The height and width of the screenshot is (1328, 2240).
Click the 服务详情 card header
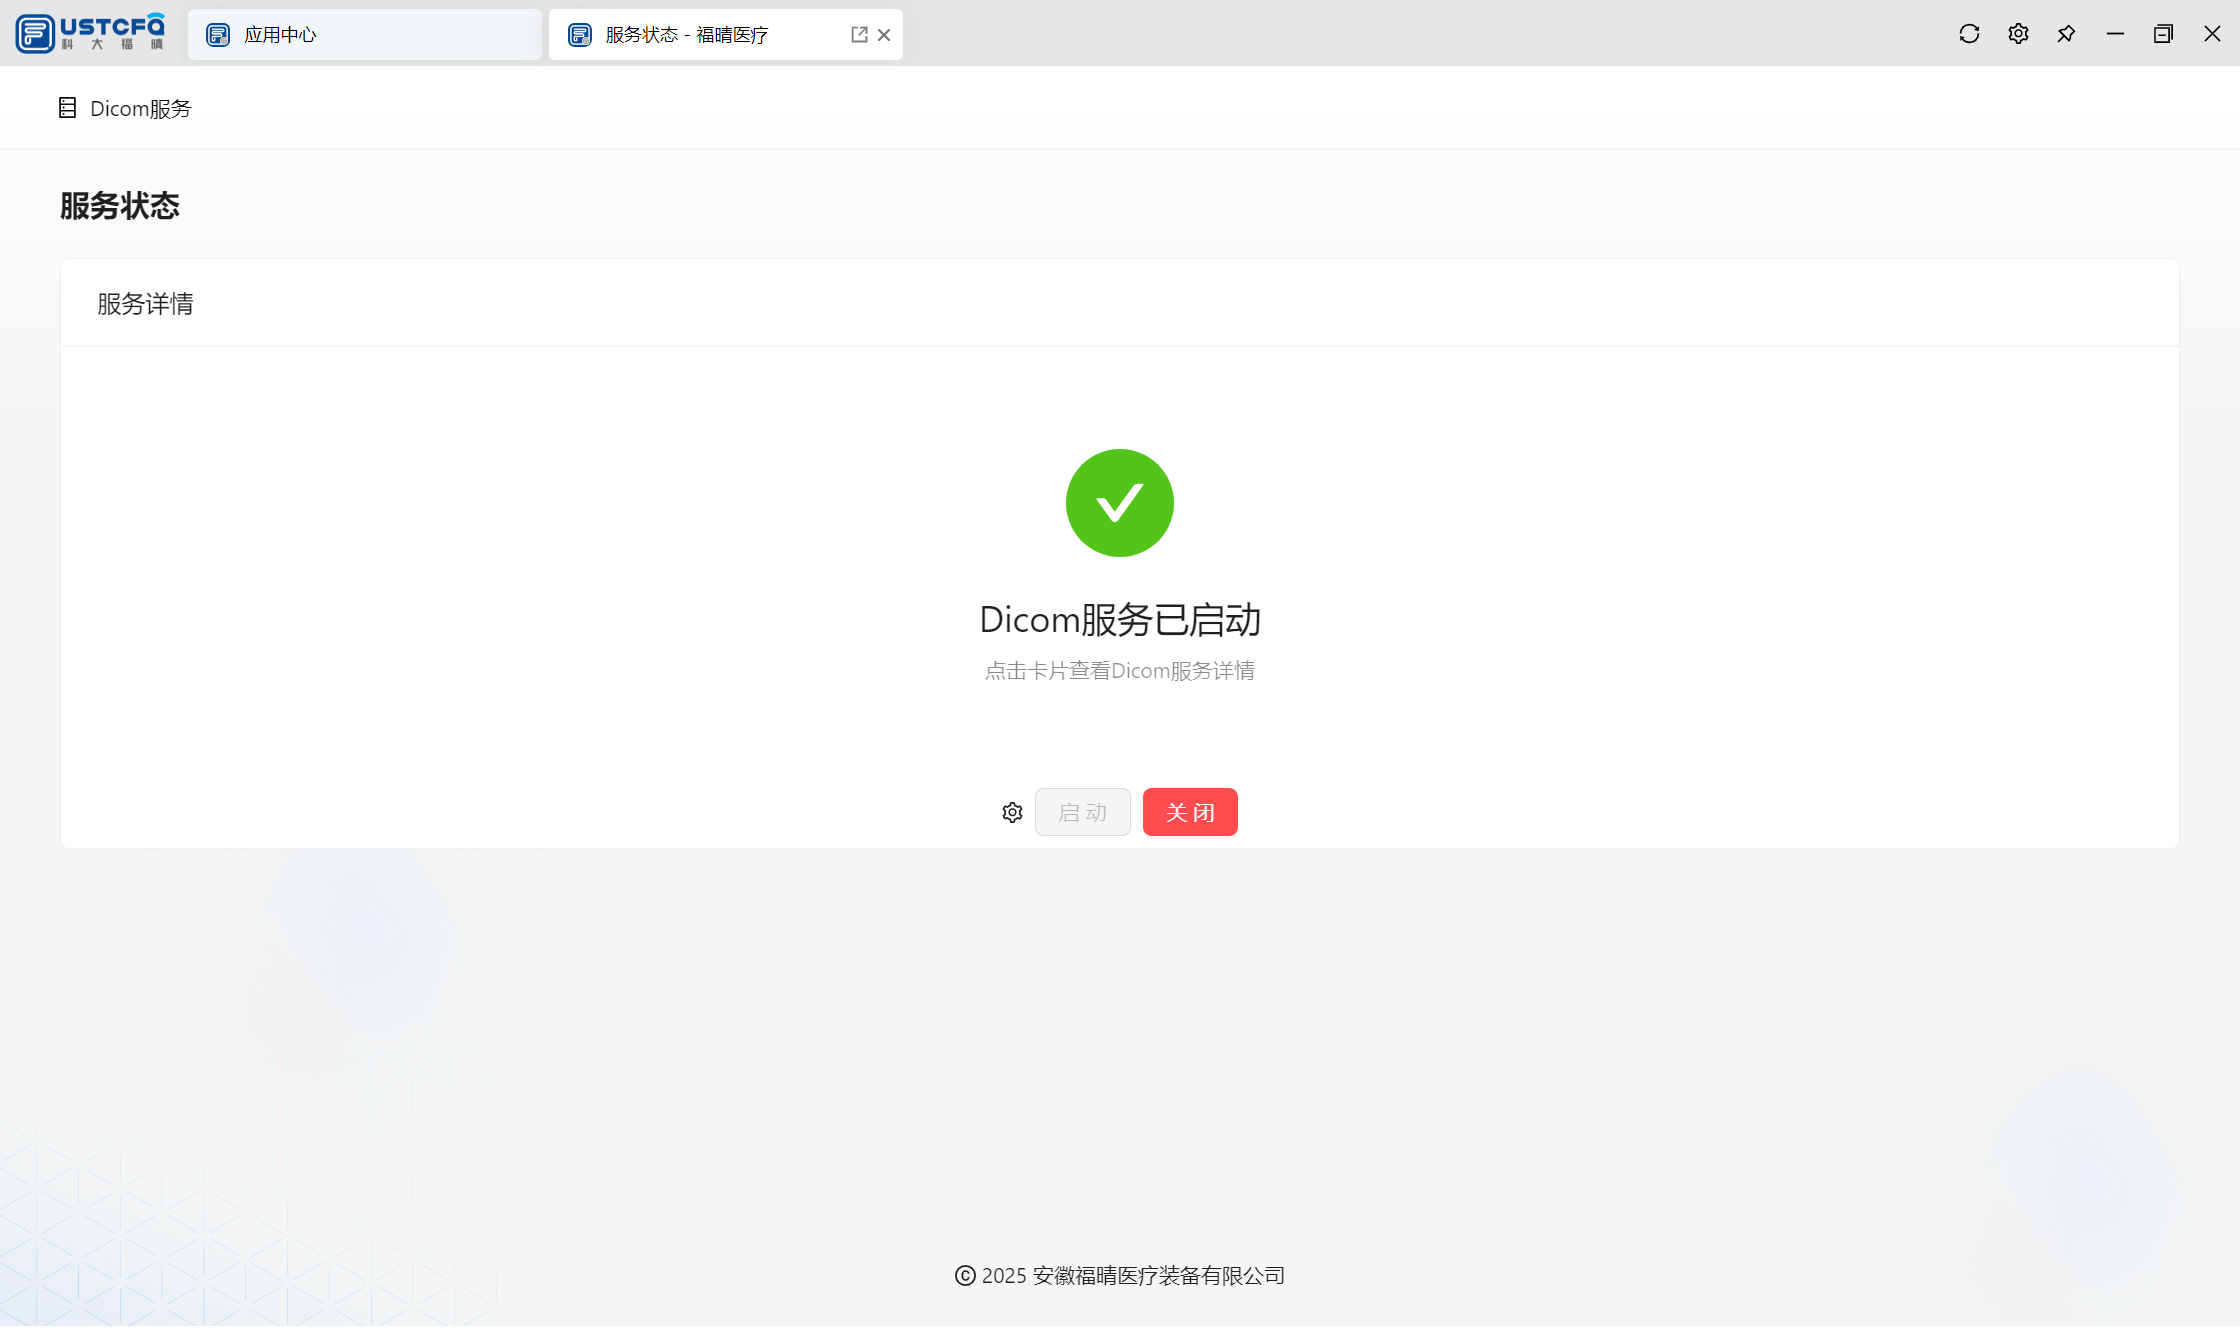coord(145,304)
